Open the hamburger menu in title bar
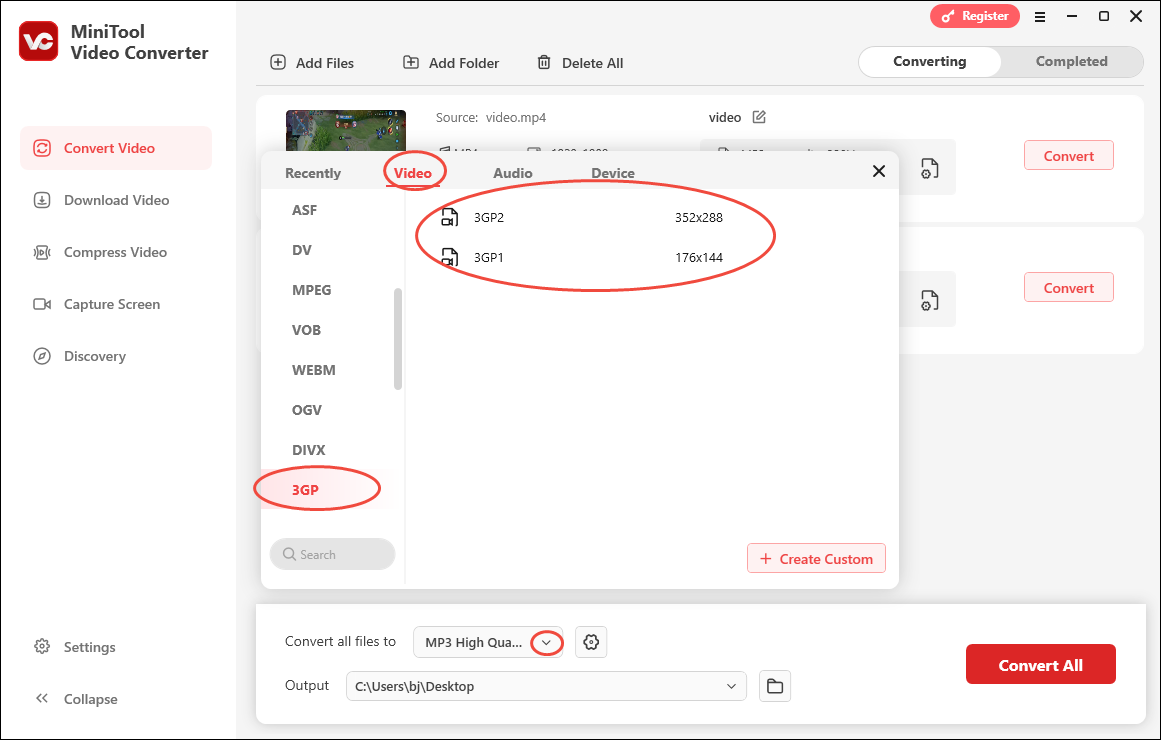The image size is (1161, 740). [x=1040, y=16]
